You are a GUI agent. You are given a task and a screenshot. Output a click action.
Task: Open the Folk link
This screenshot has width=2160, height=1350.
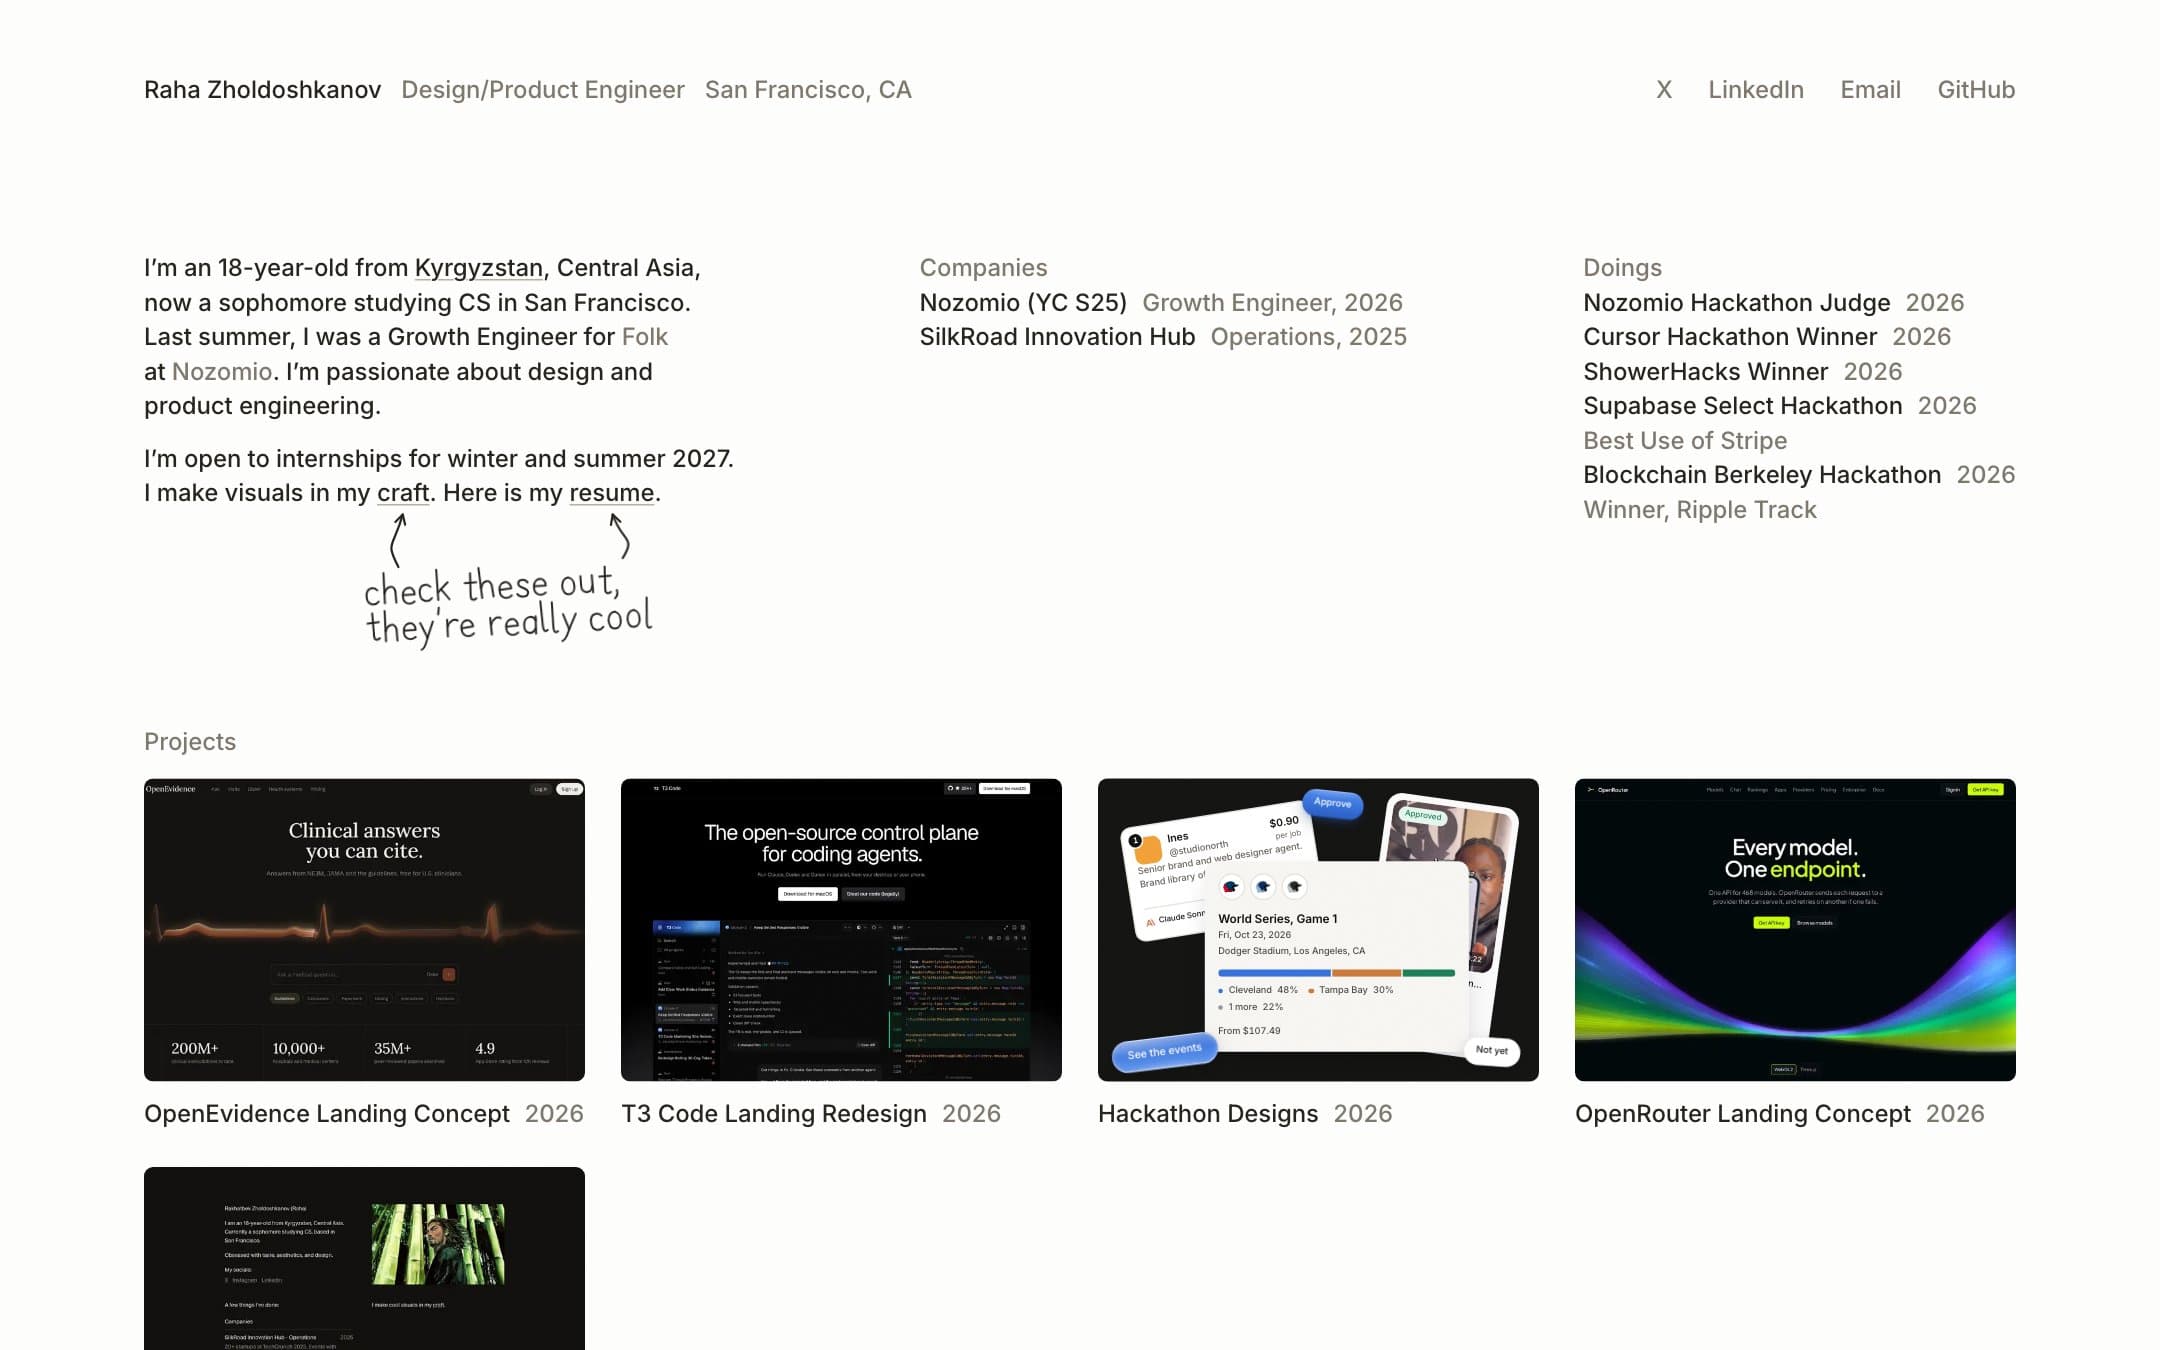(645, 337)
